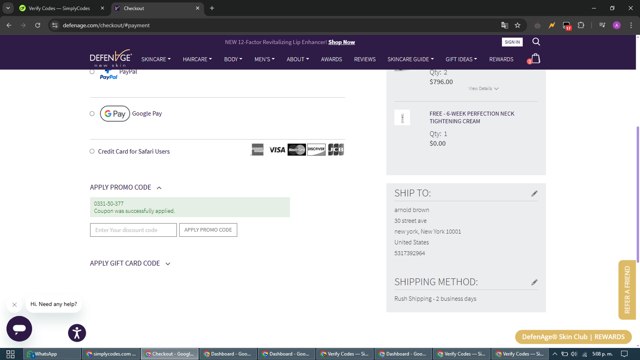Click the Apply Promo Code button
Screen dimensions: 640x360
[x=208, y=230]
